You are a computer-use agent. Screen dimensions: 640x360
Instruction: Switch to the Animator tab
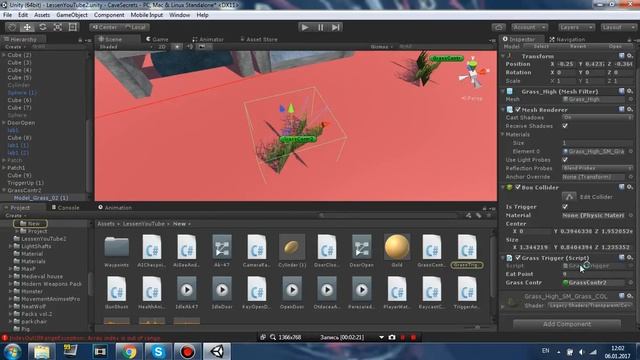click(208, 39)
